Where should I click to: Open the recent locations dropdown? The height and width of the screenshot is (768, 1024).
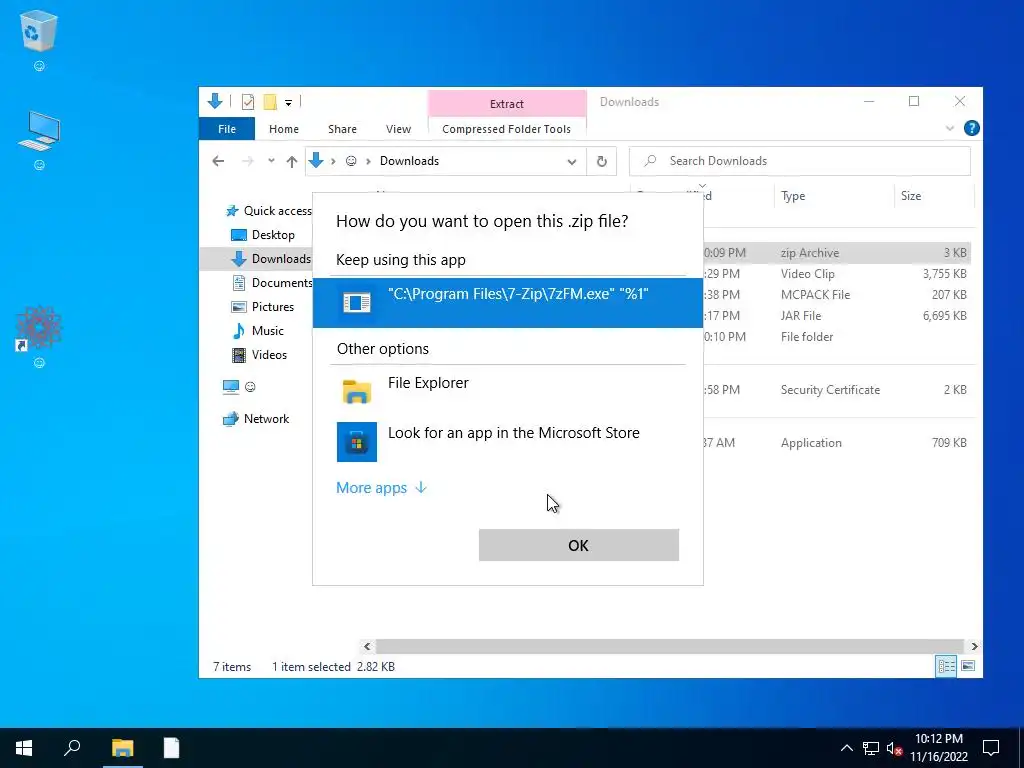coord(271,161)
